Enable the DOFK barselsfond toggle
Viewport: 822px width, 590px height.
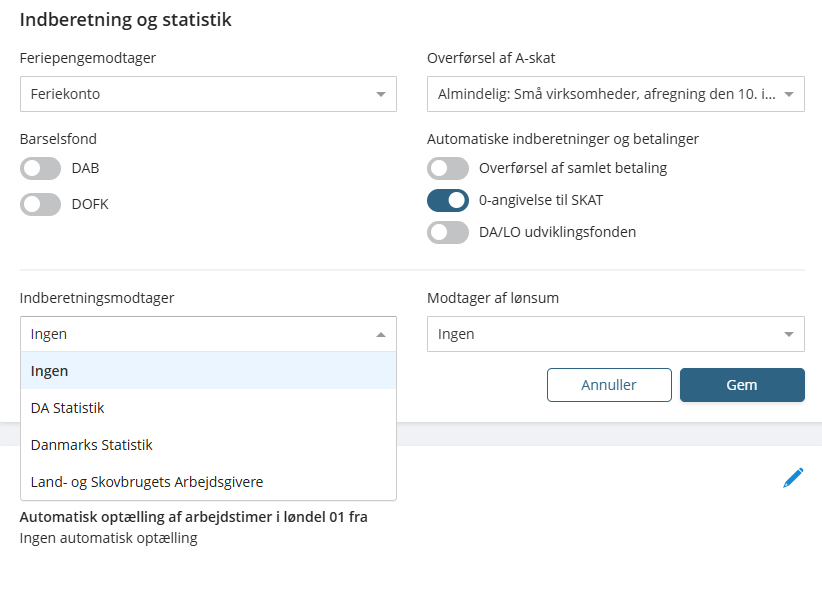41,204
